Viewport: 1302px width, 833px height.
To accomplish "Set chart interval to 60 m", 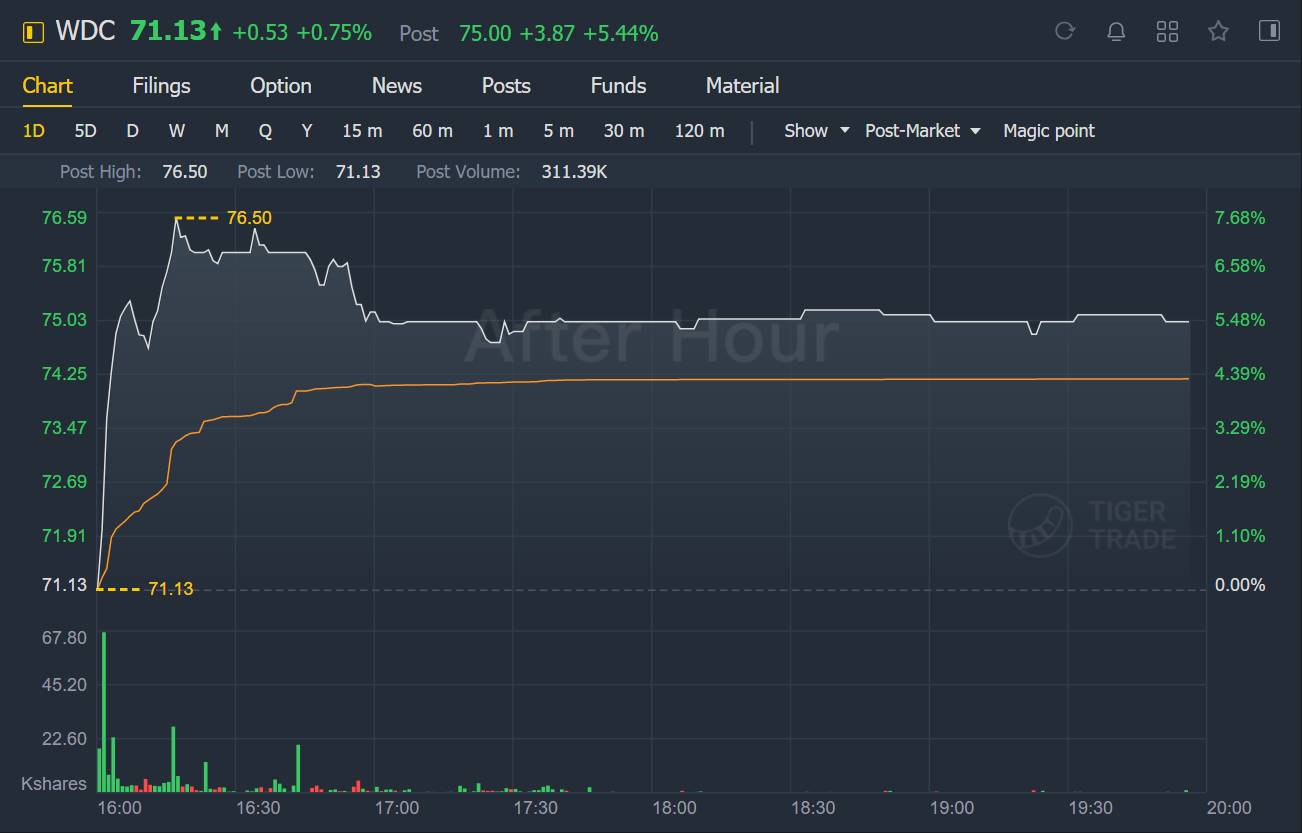I will click(432, 131).
